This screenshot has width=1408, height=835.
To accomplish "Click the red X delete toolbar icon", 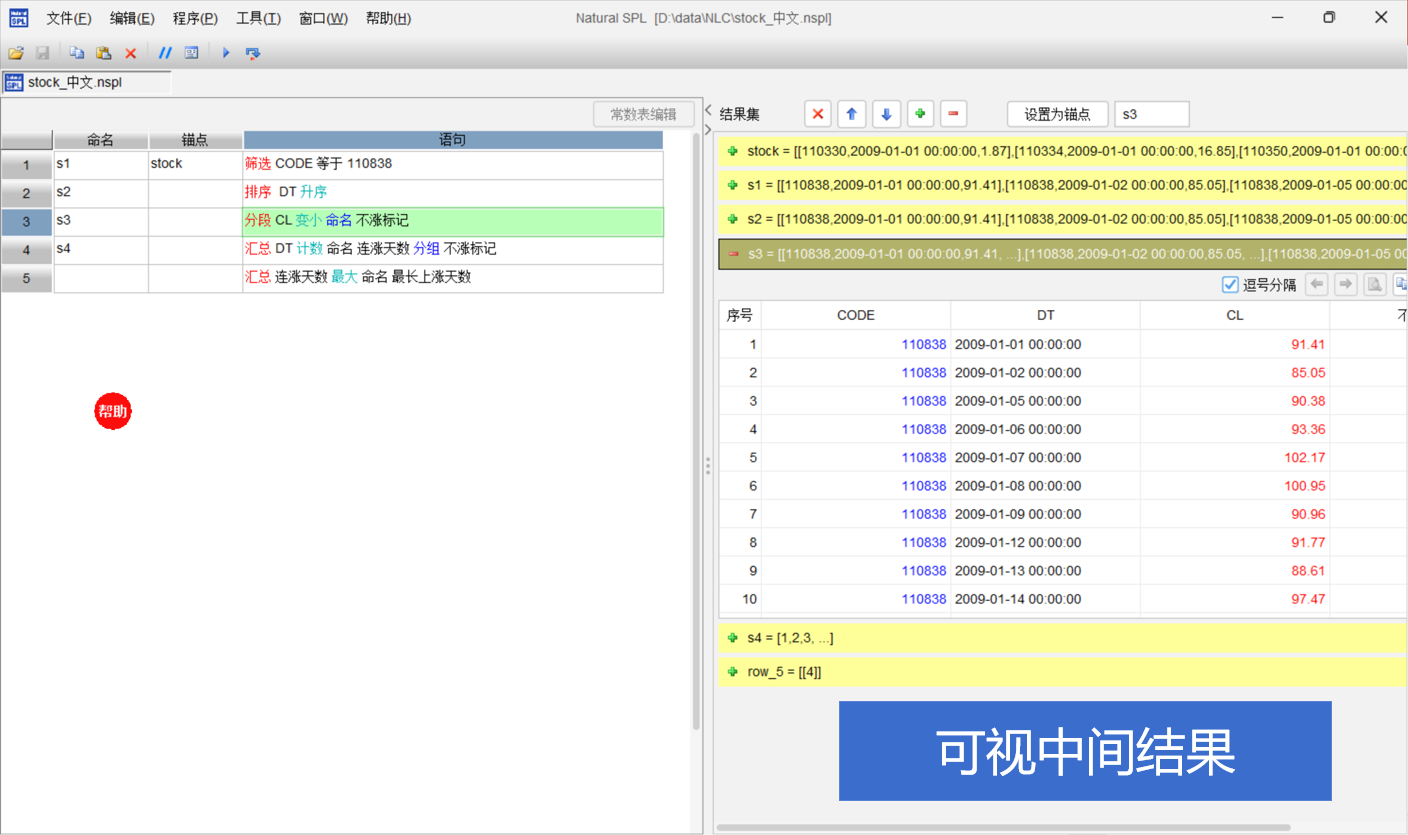I will (x=130, y=53).
